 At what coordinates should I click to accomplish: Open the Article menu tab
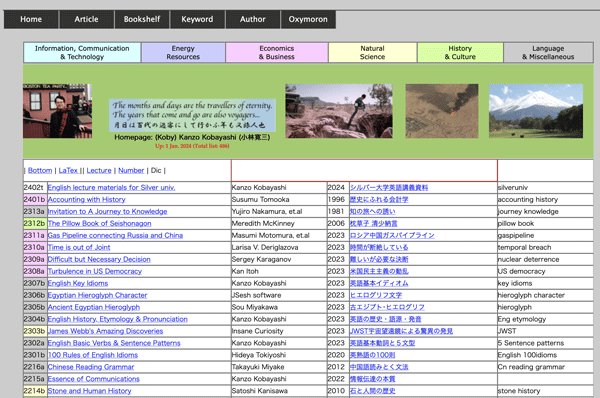click(x=86, y=20)
